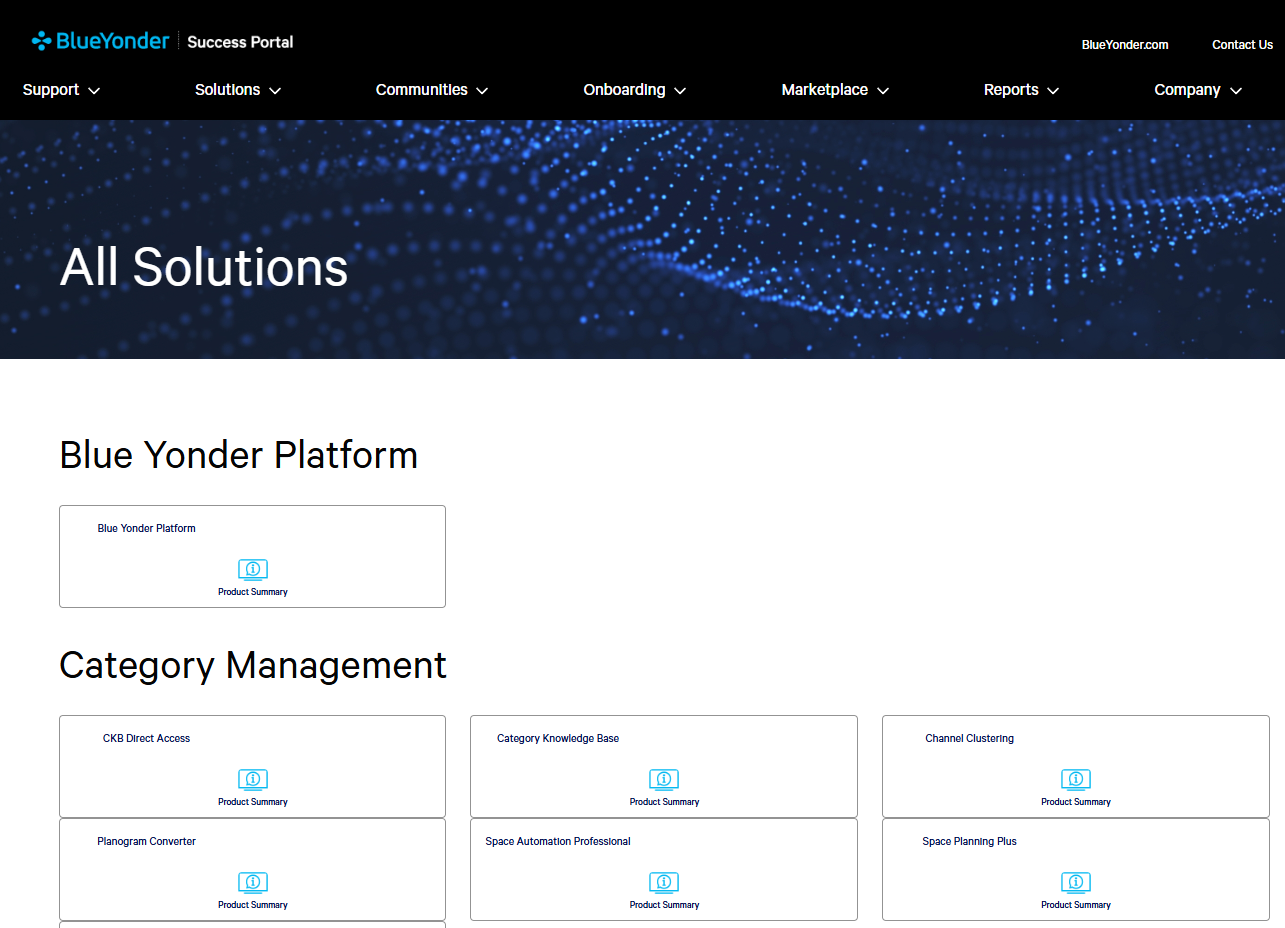Click the Blue Yonder logo
The height and width of the screenshot is (928, 1285).
(x=99, y=40)
